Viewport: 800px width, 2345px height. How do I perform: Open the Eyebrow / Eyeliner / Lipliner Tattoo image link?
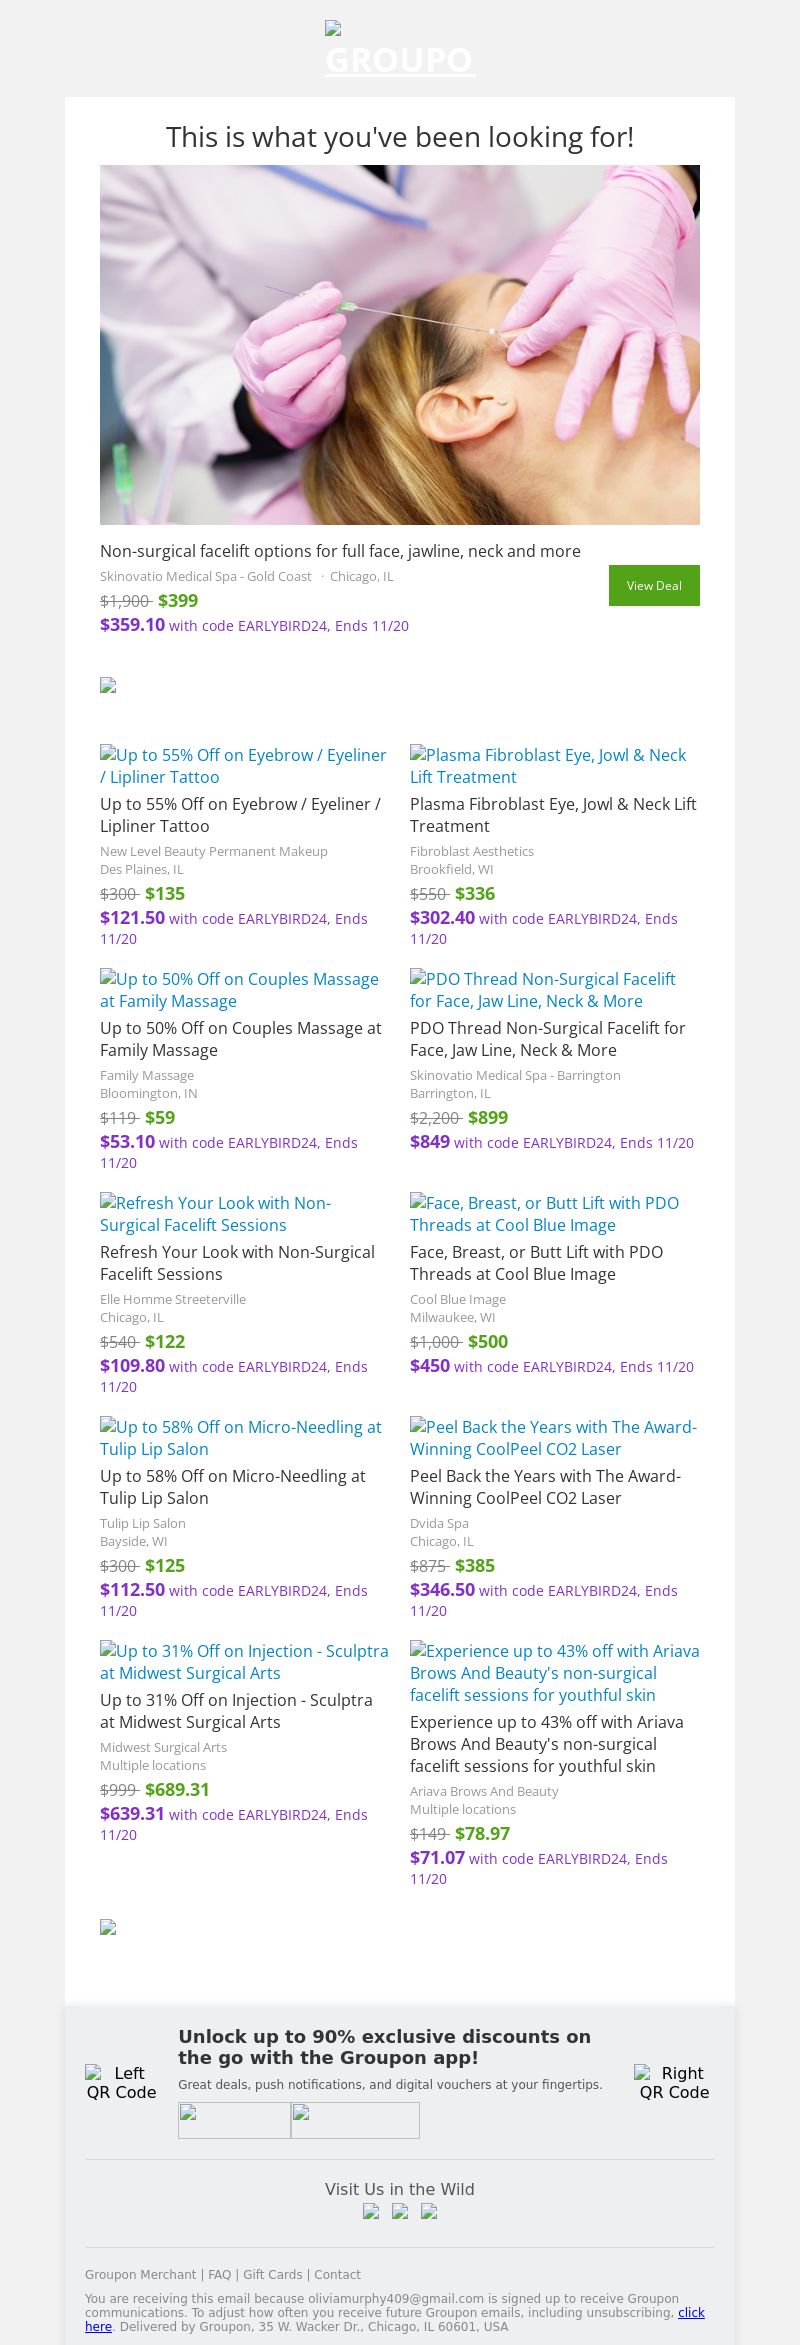click(243, 766)
